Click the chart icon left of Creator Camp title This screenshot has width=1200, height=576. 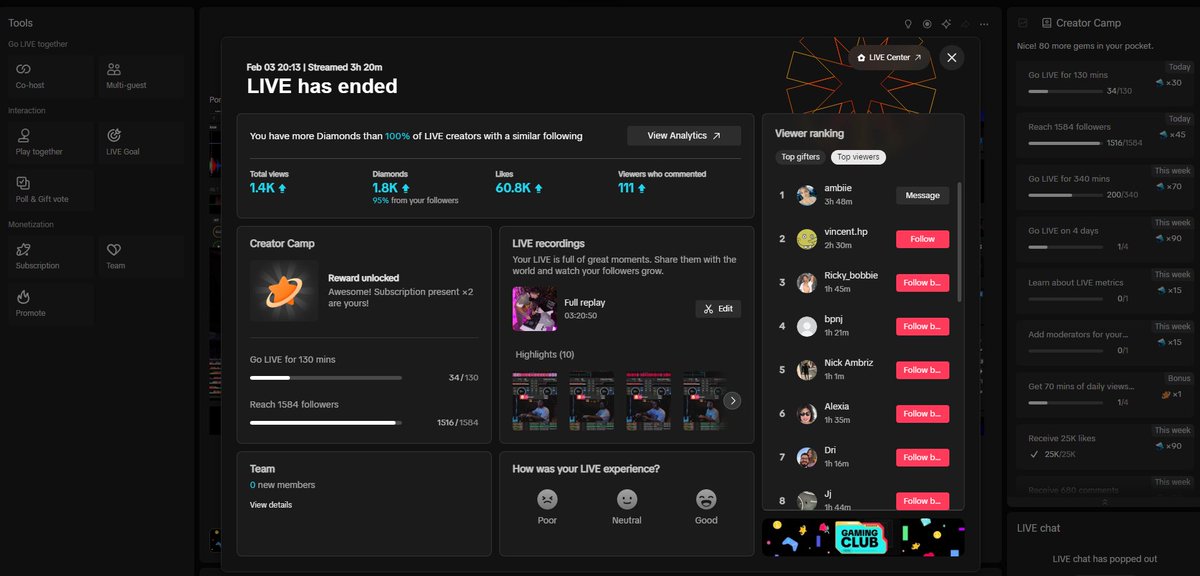(x=1023, y=22)
